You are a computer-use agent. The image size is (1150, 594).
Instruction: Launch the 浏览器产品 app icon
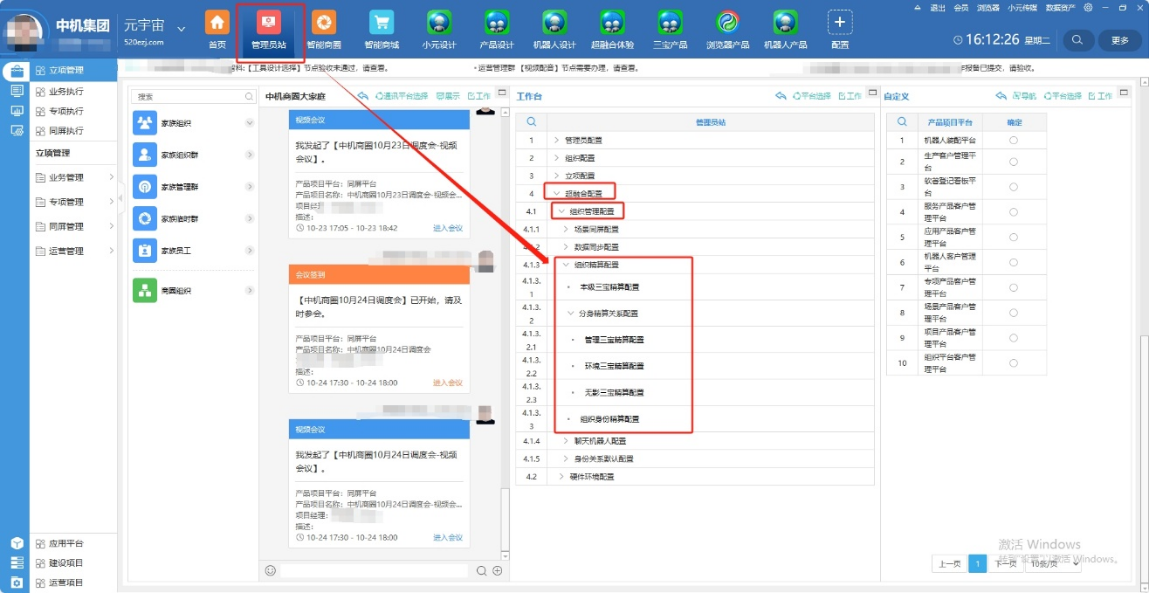pyautogui.click(x=728, y=23)
